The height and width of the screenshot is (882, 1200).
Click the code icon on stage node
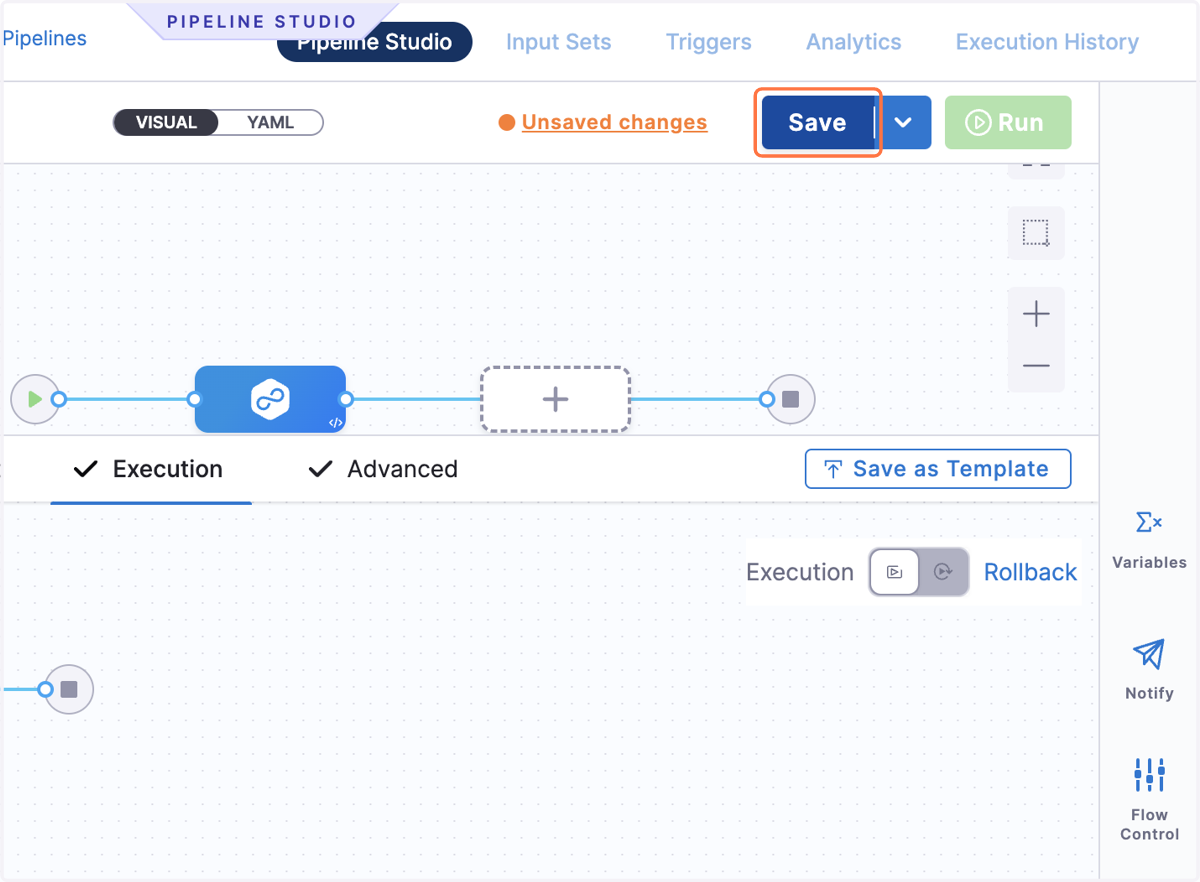tap(336, 422)
